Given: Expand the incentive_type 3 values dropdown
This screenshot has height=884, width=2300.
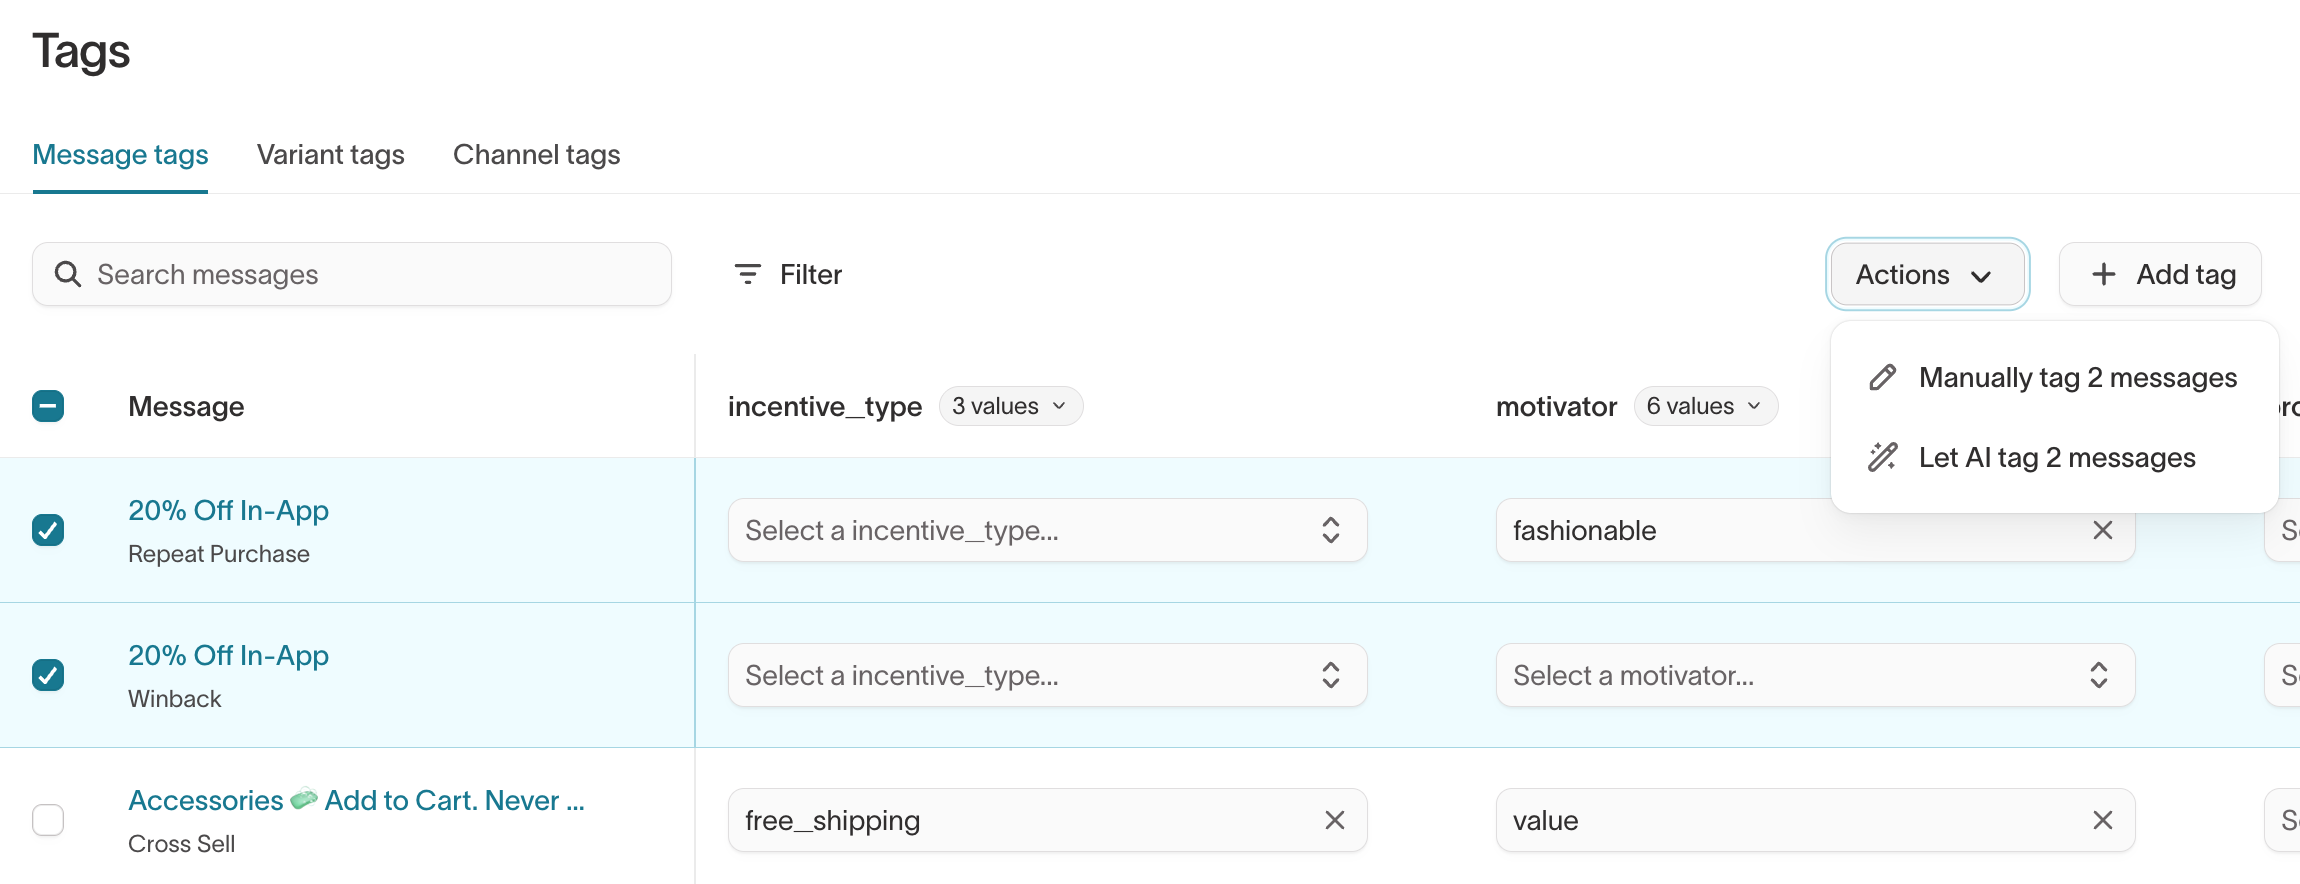Looking at the screenshot, I should (1010, 406).
